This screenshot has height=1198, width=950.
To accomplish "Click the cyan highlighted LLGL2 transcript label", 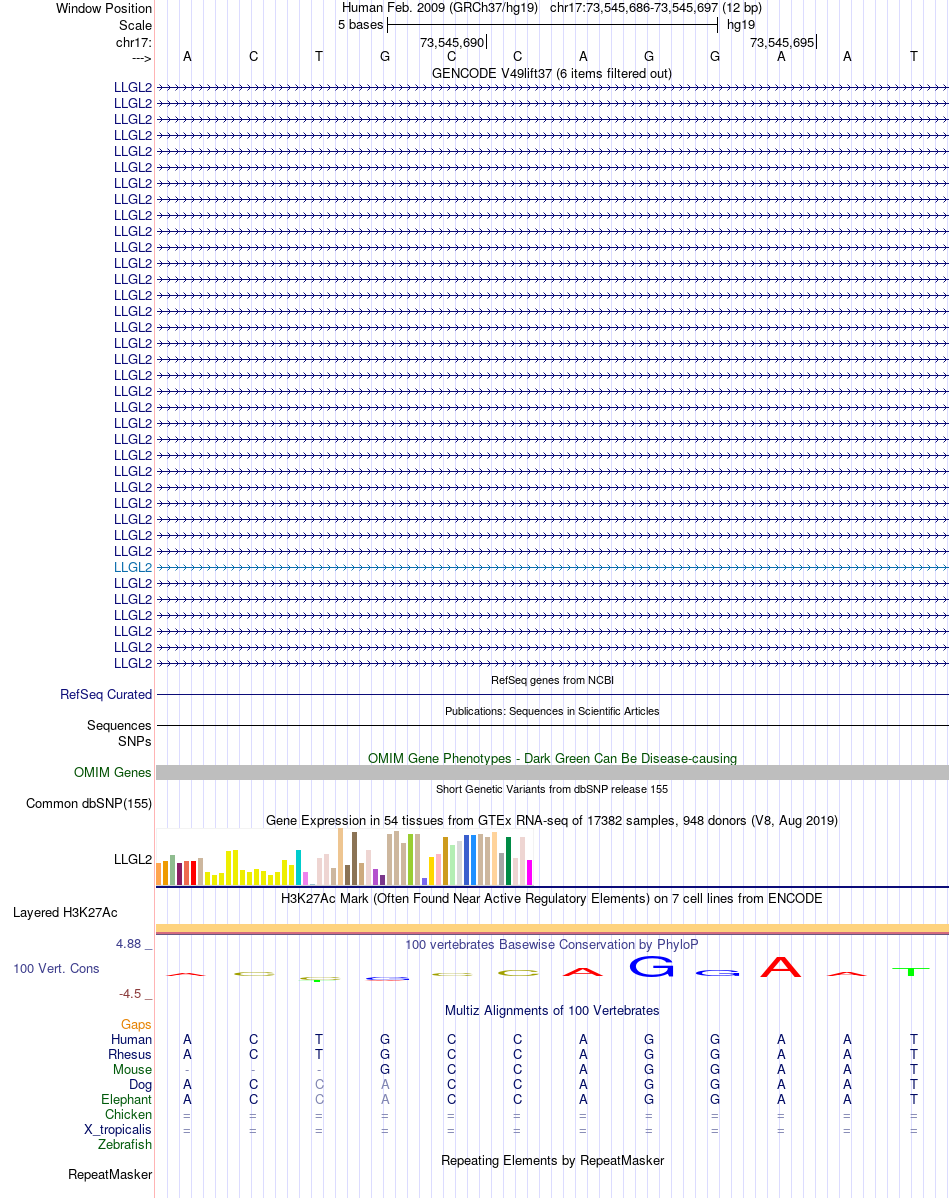I will point(133,568).
